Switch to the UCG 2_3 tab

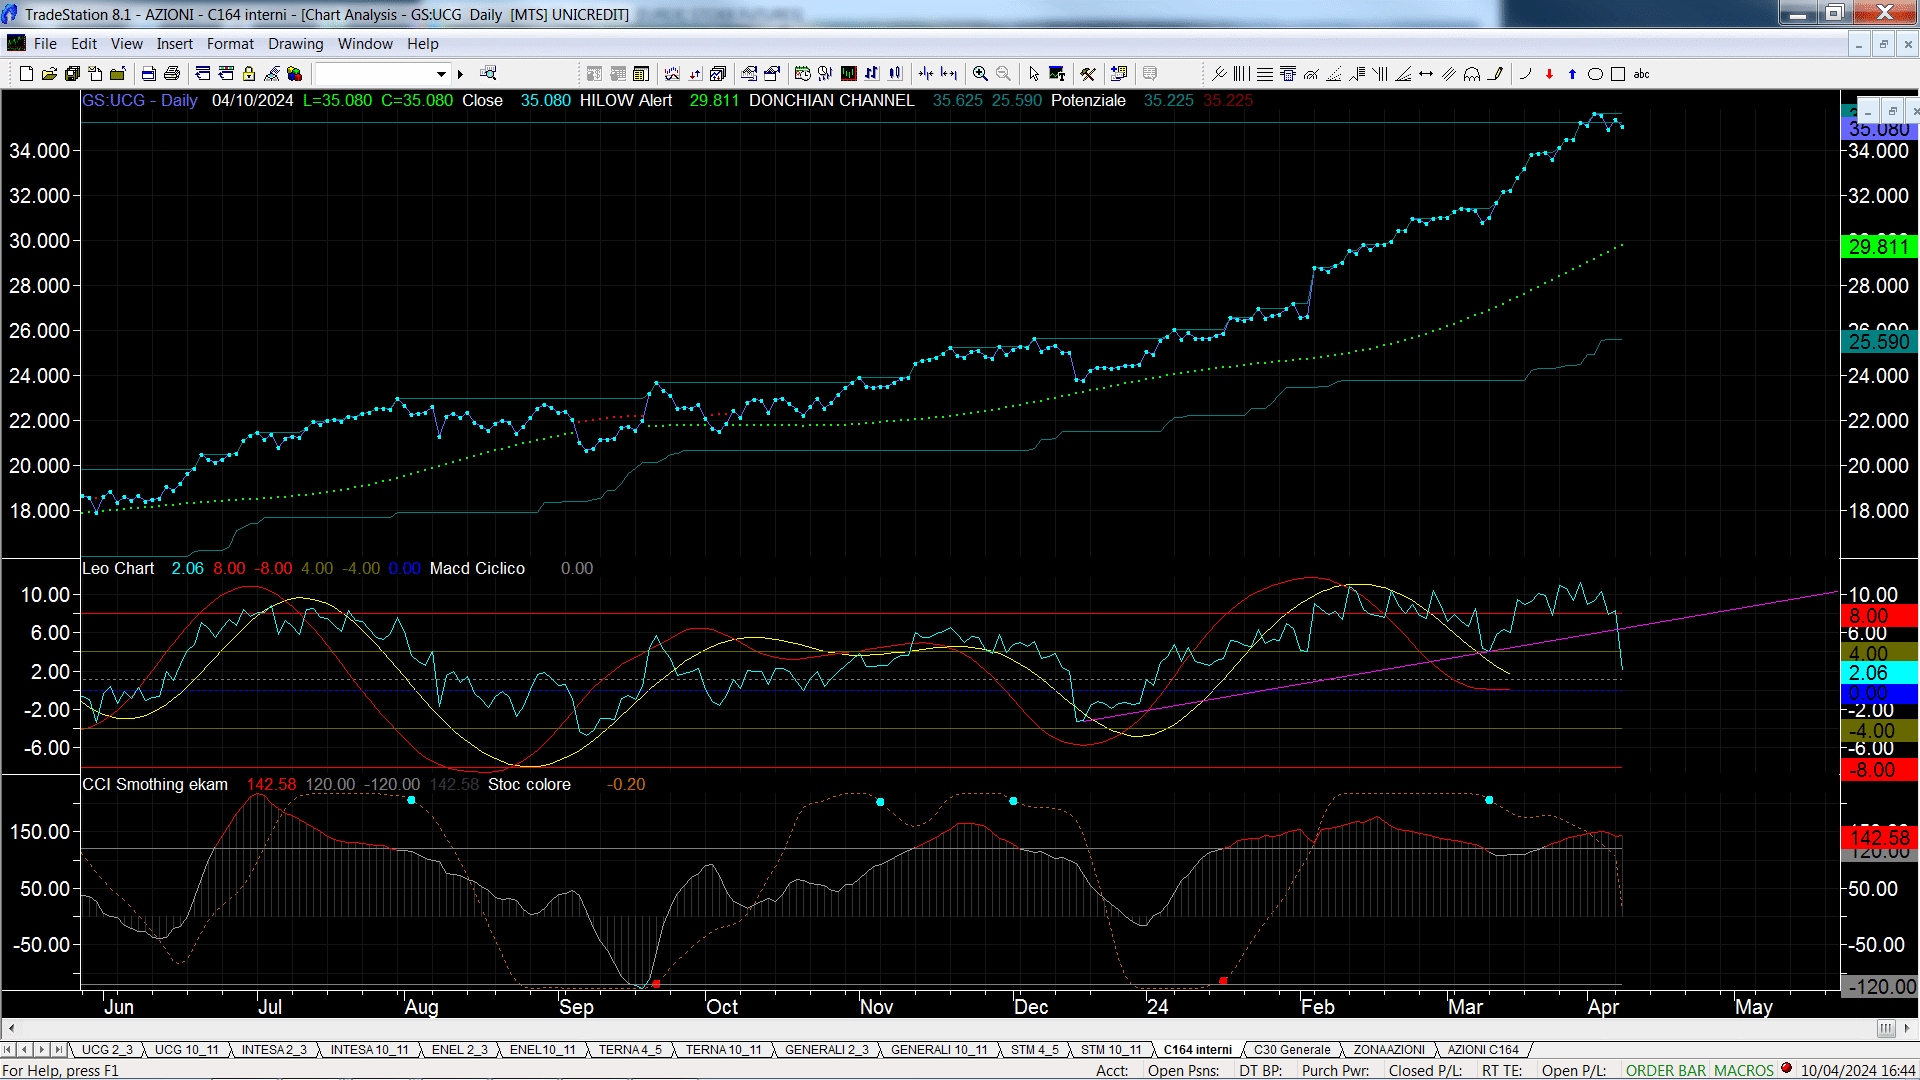(x=107, y=1049)
